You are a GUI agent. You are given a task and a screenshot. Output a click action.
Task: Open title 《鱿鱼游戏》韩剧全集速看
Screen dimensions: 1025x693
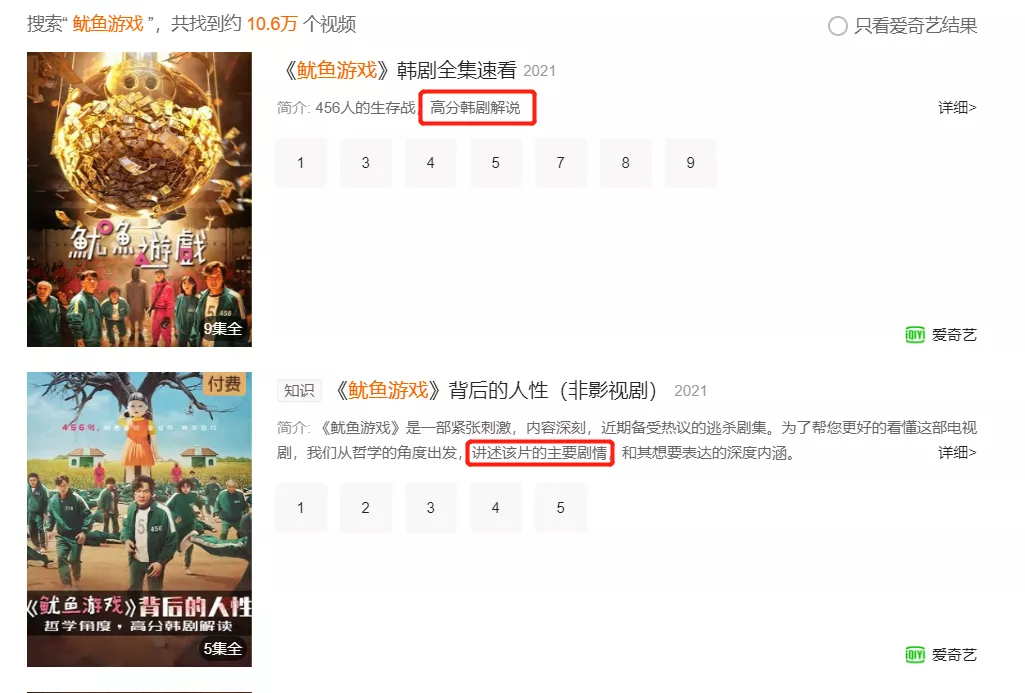(399, 70)
